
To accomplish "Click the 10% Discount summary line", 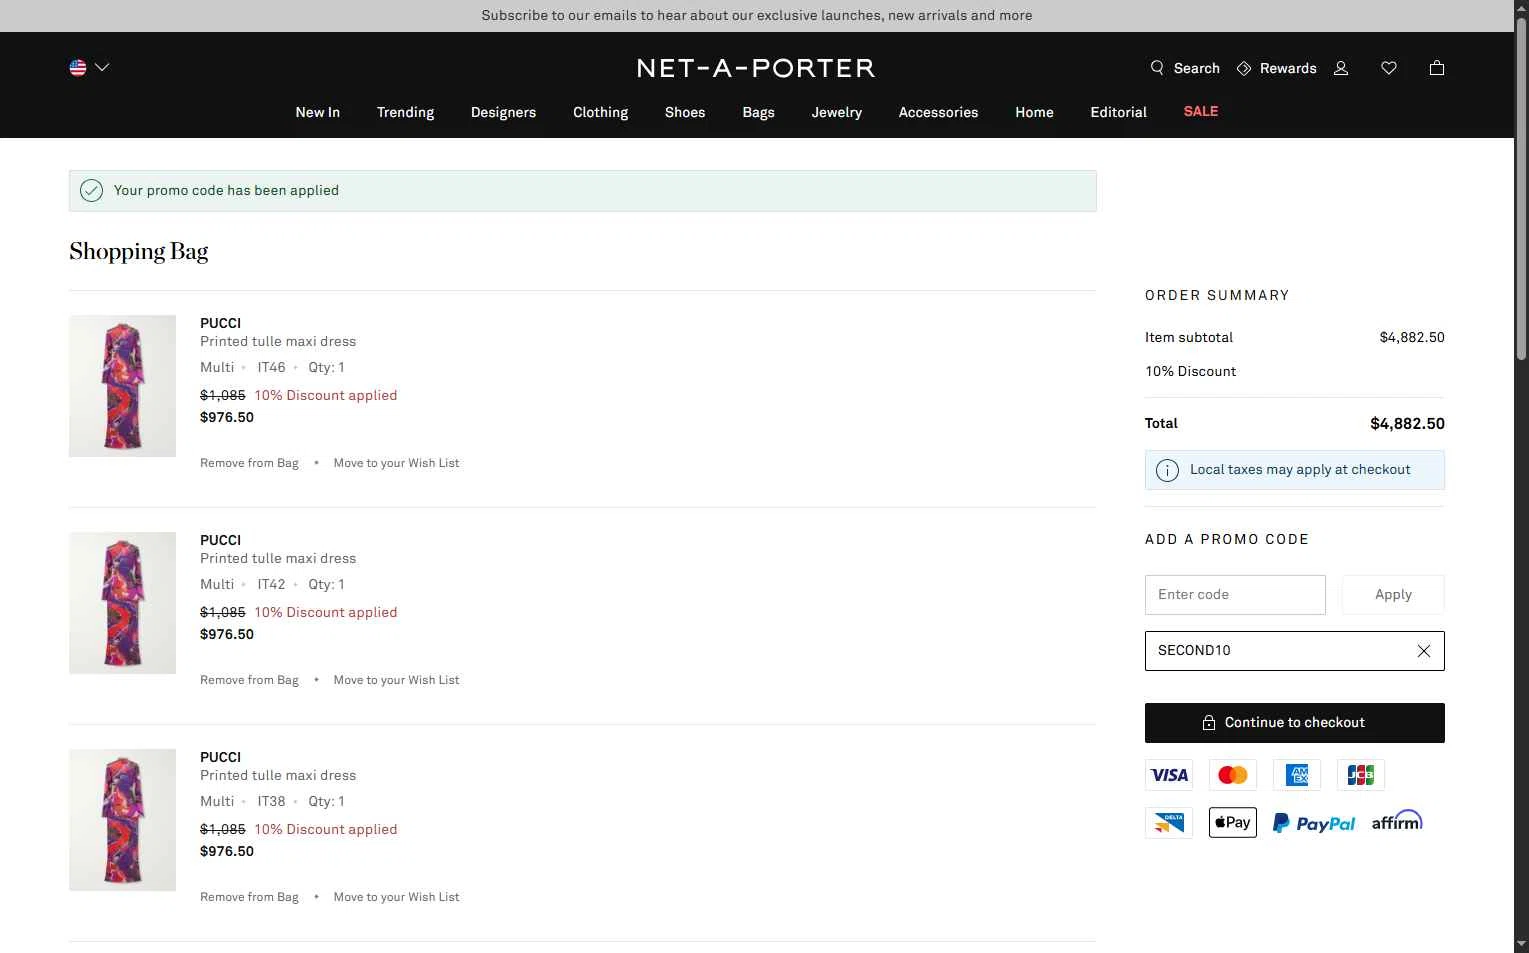I will click(x=1190, y=372).
